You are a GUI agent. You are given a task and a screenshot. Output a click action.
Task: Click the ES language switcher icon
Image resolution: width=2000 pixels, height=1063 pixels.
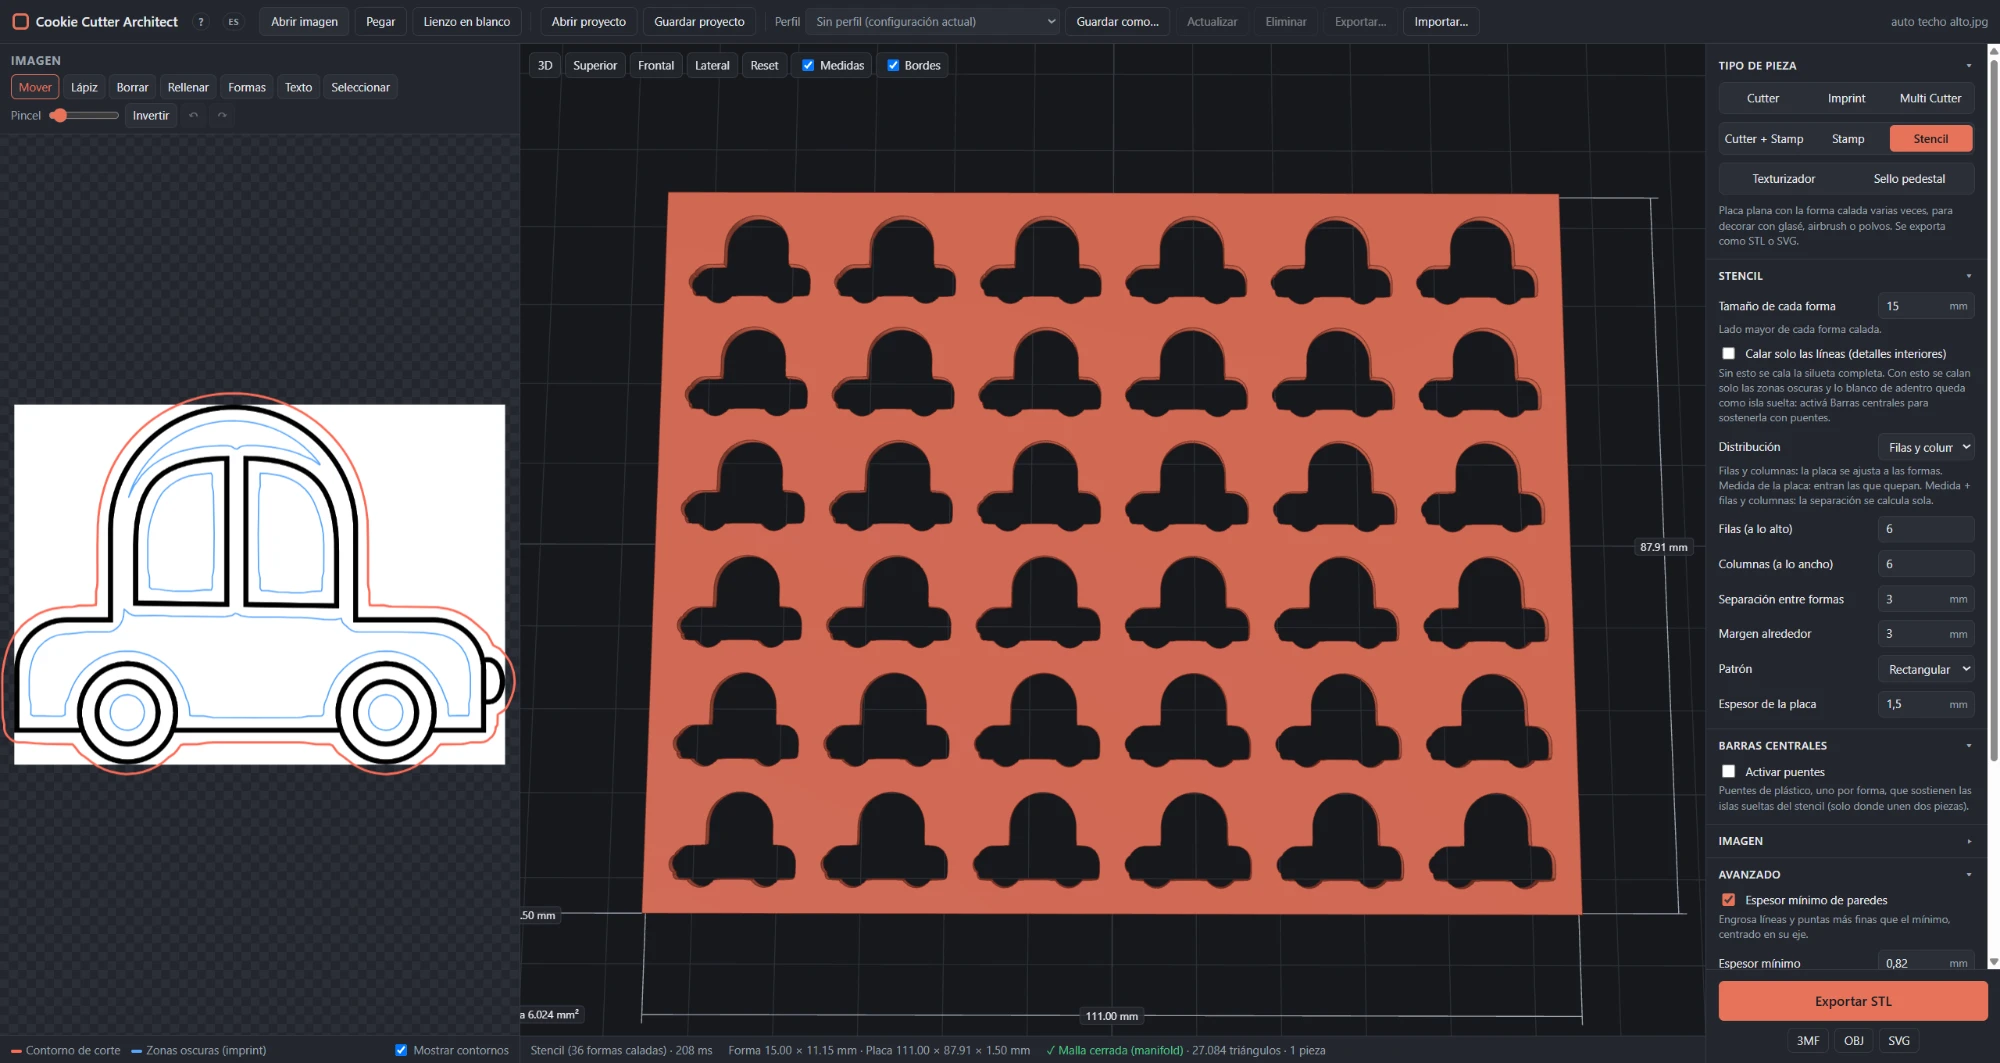pos(233,22)
